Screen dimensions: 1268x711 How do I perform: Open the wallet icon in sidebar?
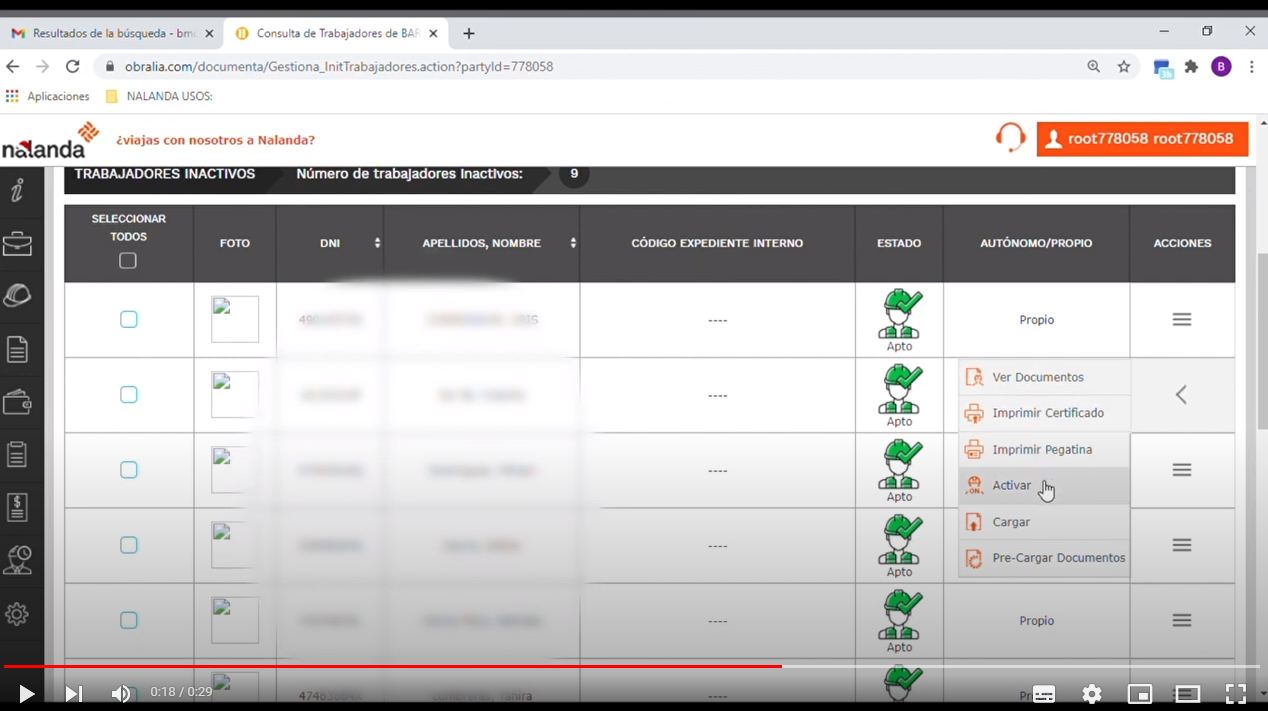[17, 402]
